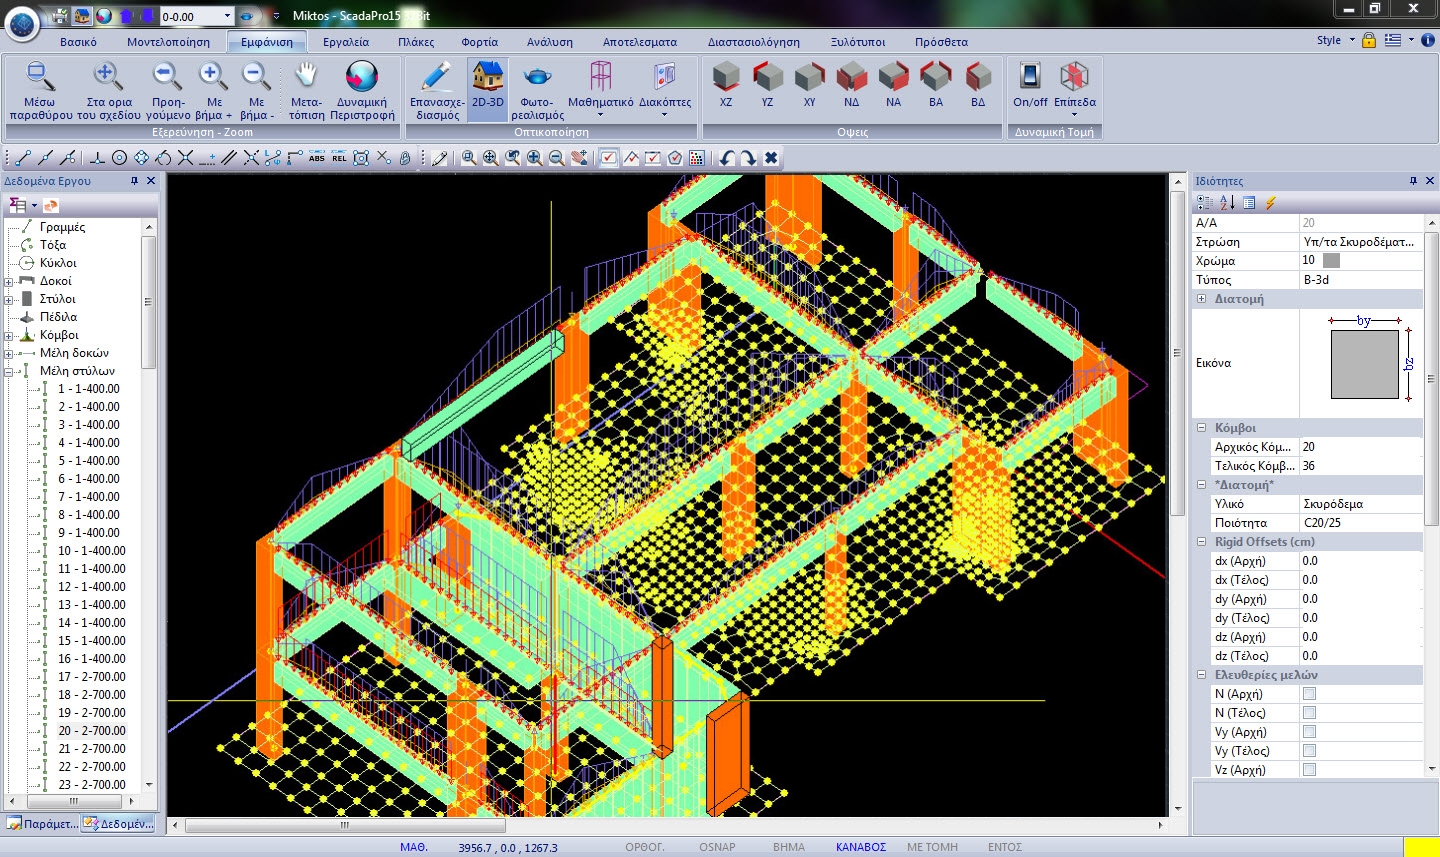Collapse the Μέλη στύλων tree node
Screen dimensions: 1440x857
(x=9, y=371)
